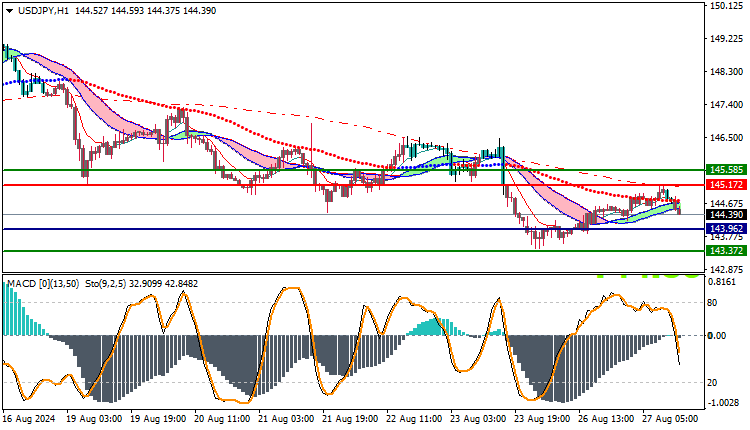Click the 21 Aug 03:00 time label
The image size is (750, 430).
click(x=286, y=419)
